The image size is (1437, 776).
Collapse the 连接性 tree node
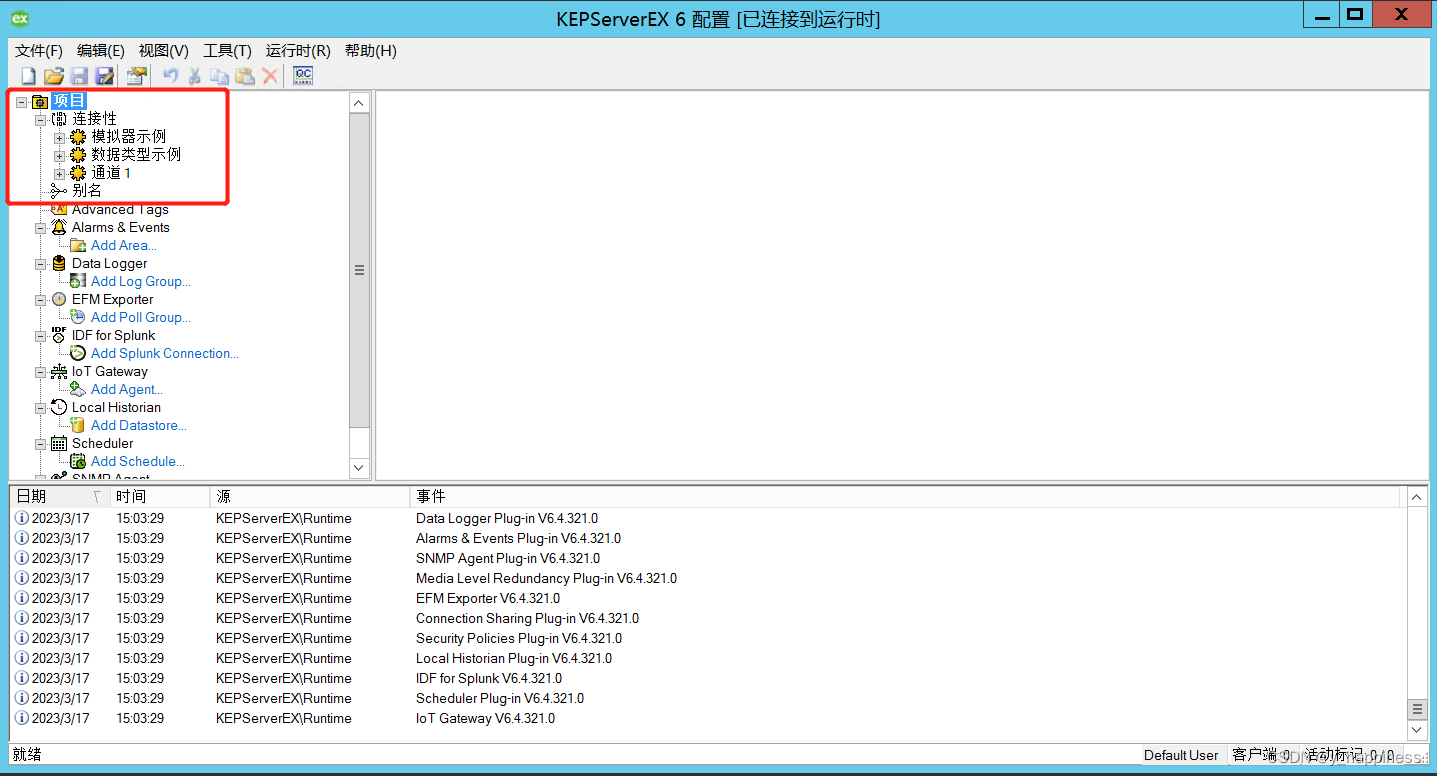click(x=40, y=119)
